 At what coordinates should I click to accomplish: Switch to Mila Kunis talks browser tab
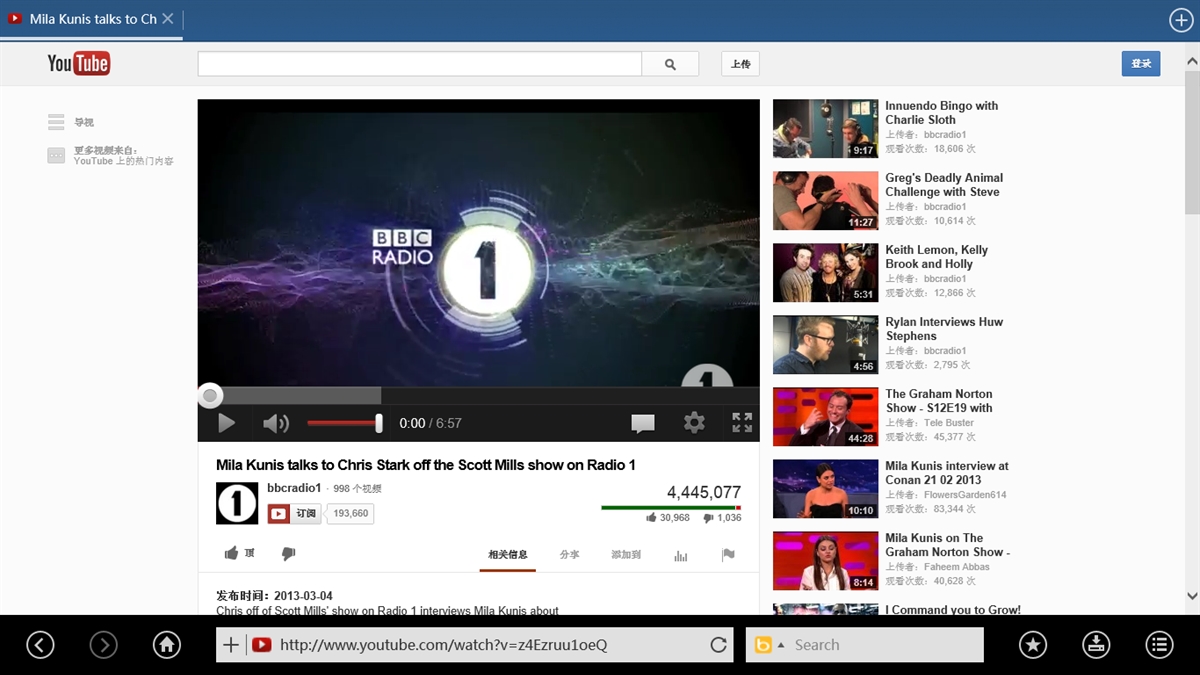pos(92,19)
